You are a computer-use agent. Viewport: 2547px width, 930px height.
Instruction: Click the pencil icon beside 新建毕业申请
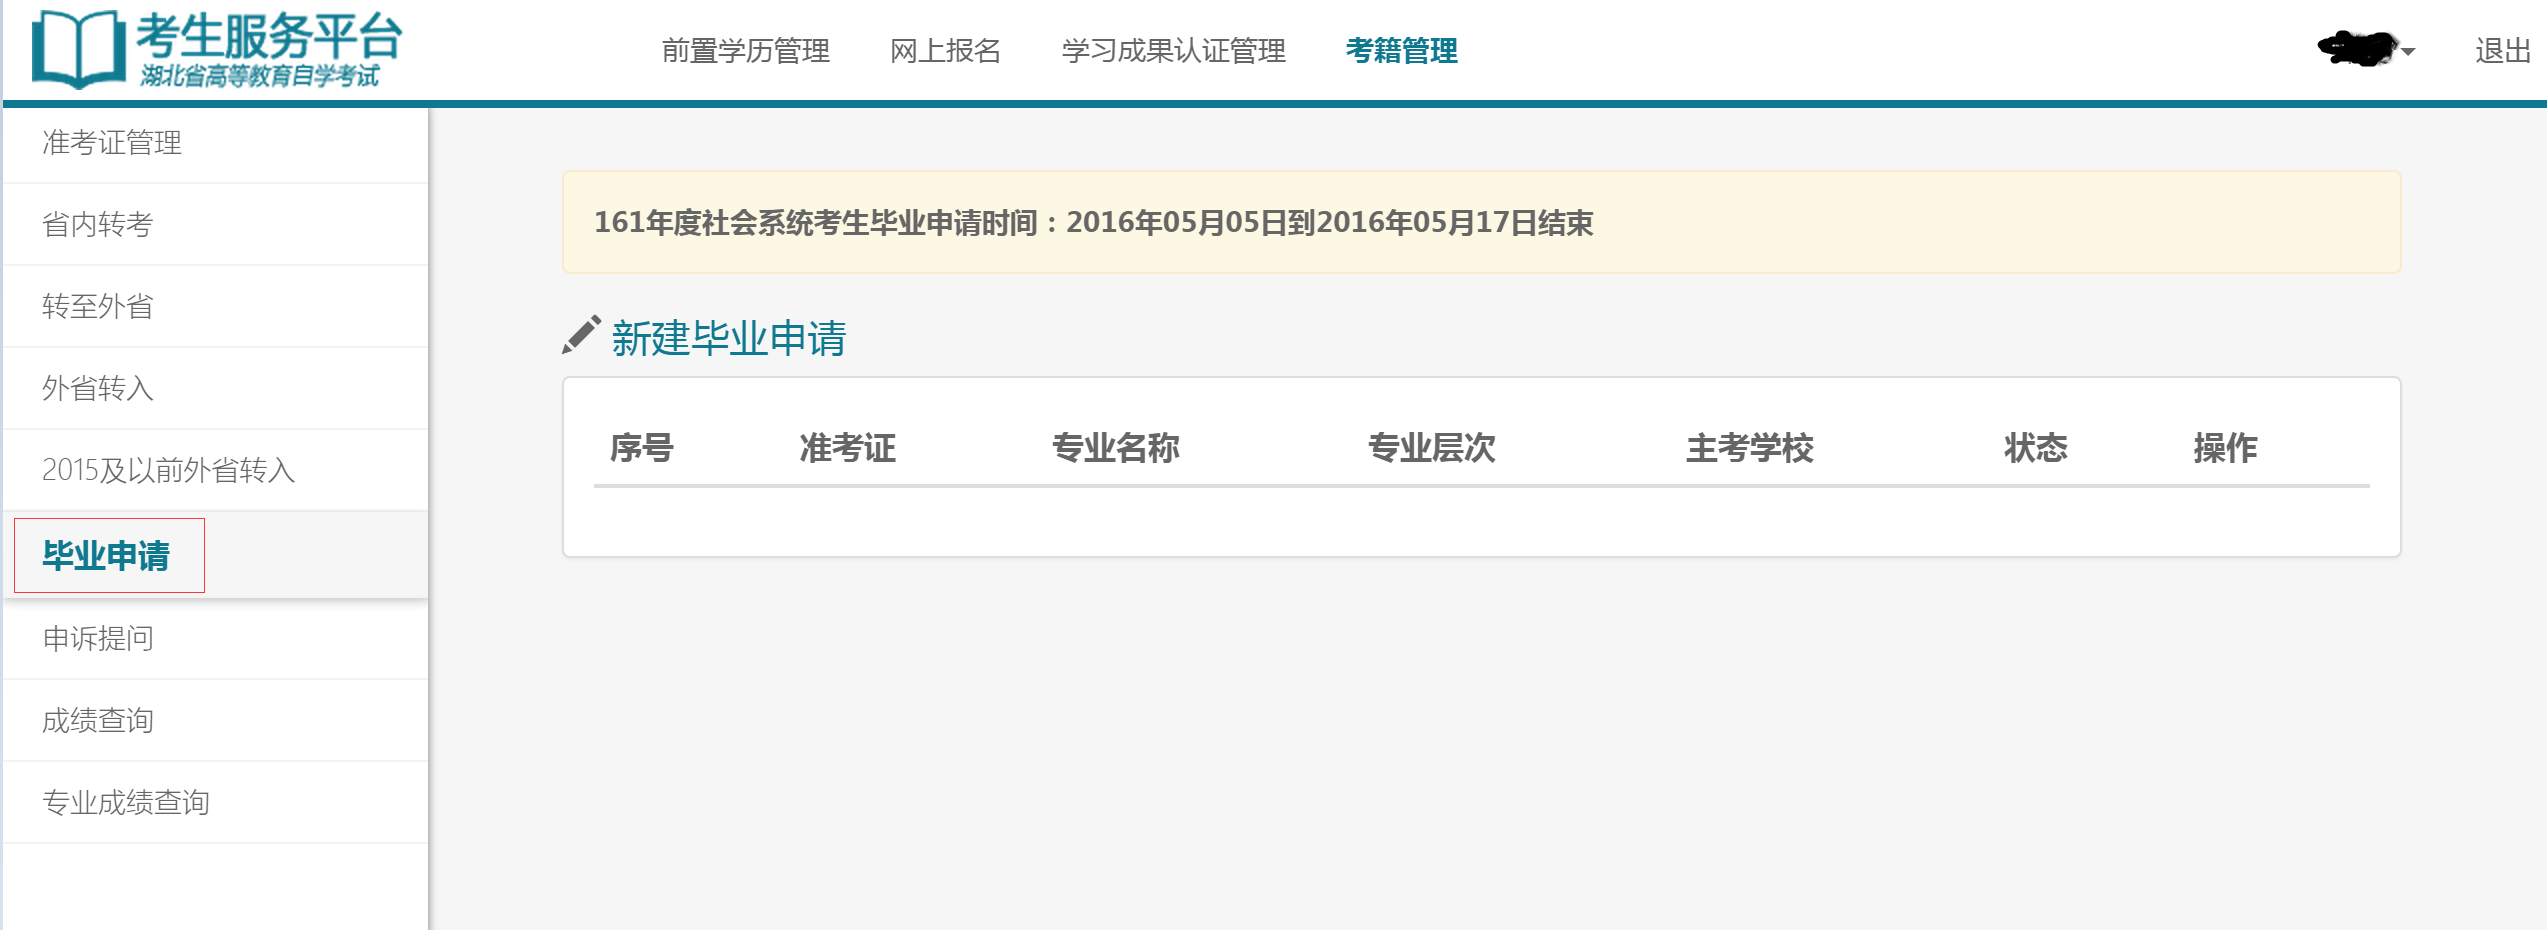(581, 336)
